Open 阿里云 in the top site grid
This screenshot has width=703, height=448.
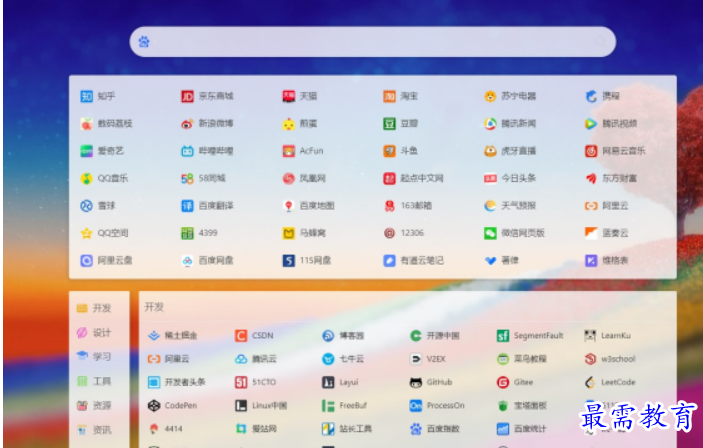607,205
